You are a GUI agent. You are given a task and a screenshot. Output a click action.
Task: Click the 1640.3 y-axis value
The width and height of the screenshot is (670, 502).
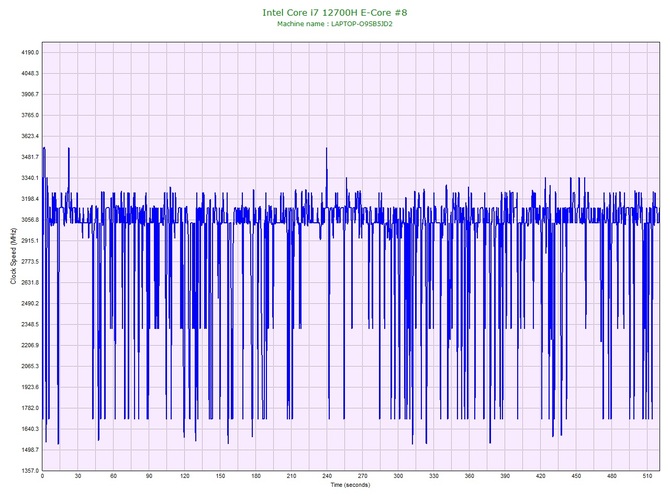30,429
